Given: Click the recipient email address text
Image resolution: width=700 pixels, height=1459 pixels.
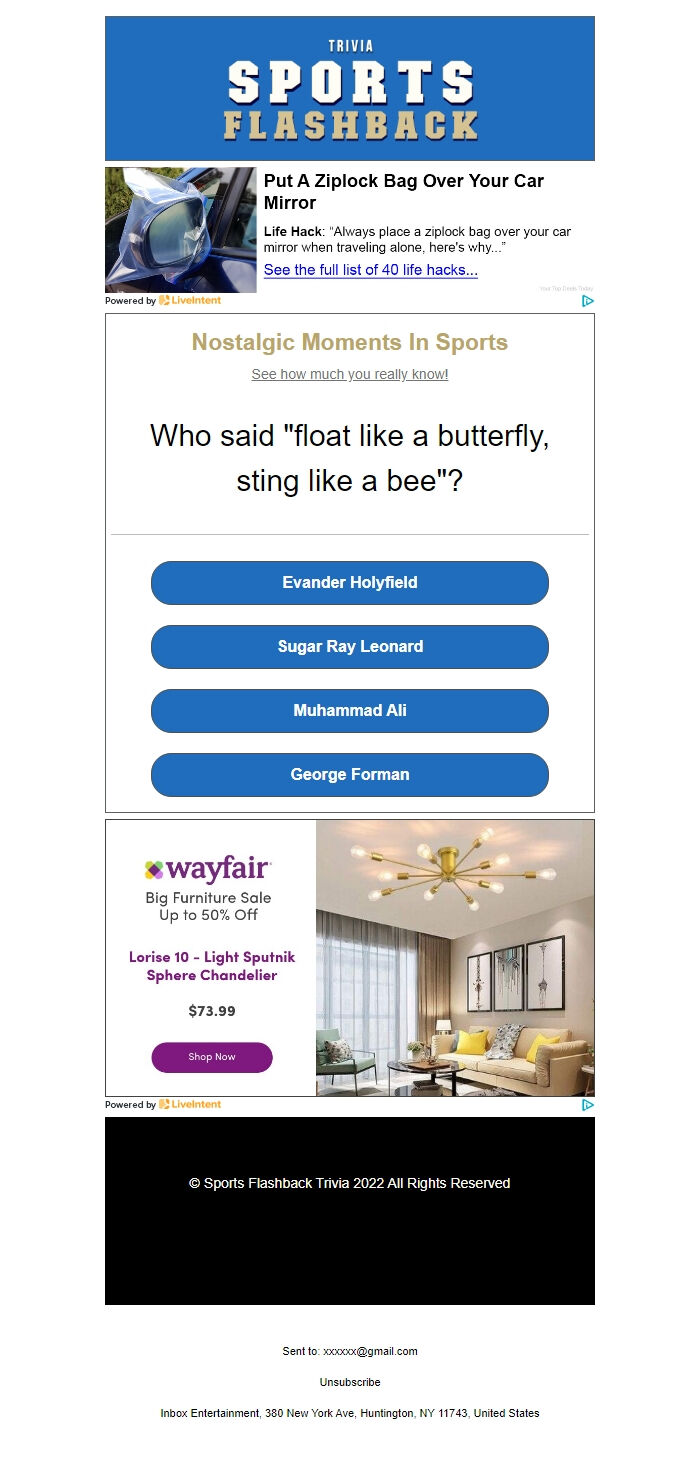Looking at the screenshot, I should click(349, 1351).
